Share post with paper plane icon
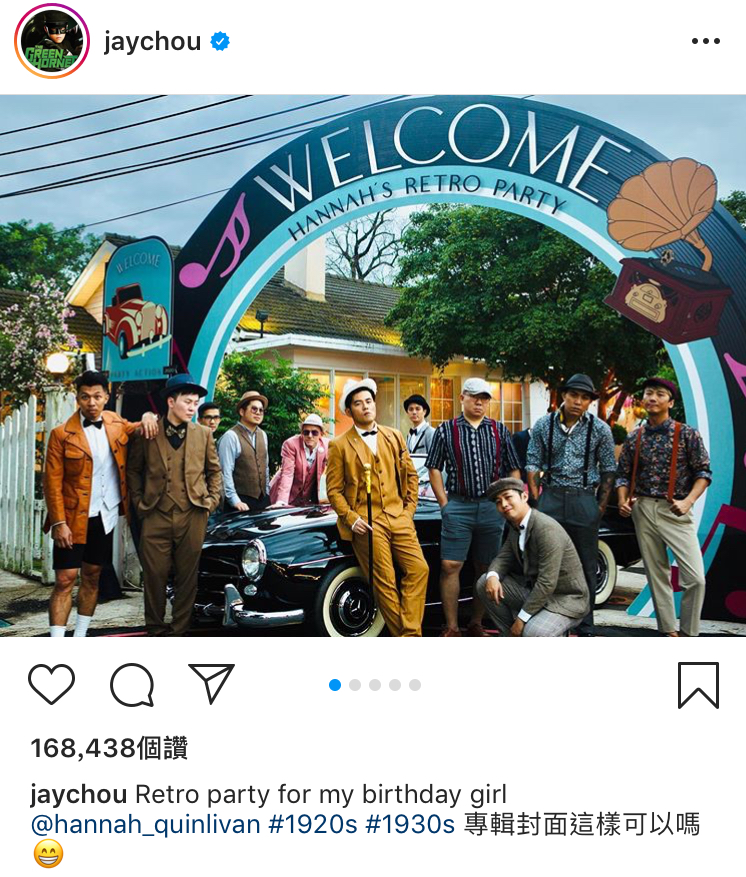 211,683
